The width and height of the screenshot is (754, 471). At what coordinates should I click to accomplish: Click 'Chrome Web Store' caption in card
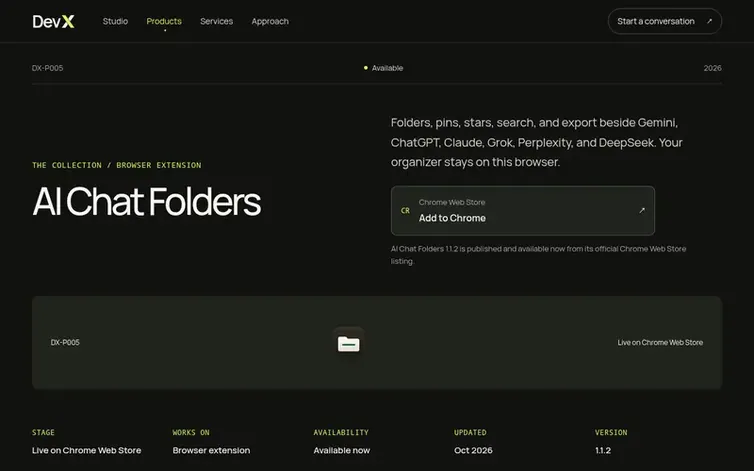[x=452, y=202]
